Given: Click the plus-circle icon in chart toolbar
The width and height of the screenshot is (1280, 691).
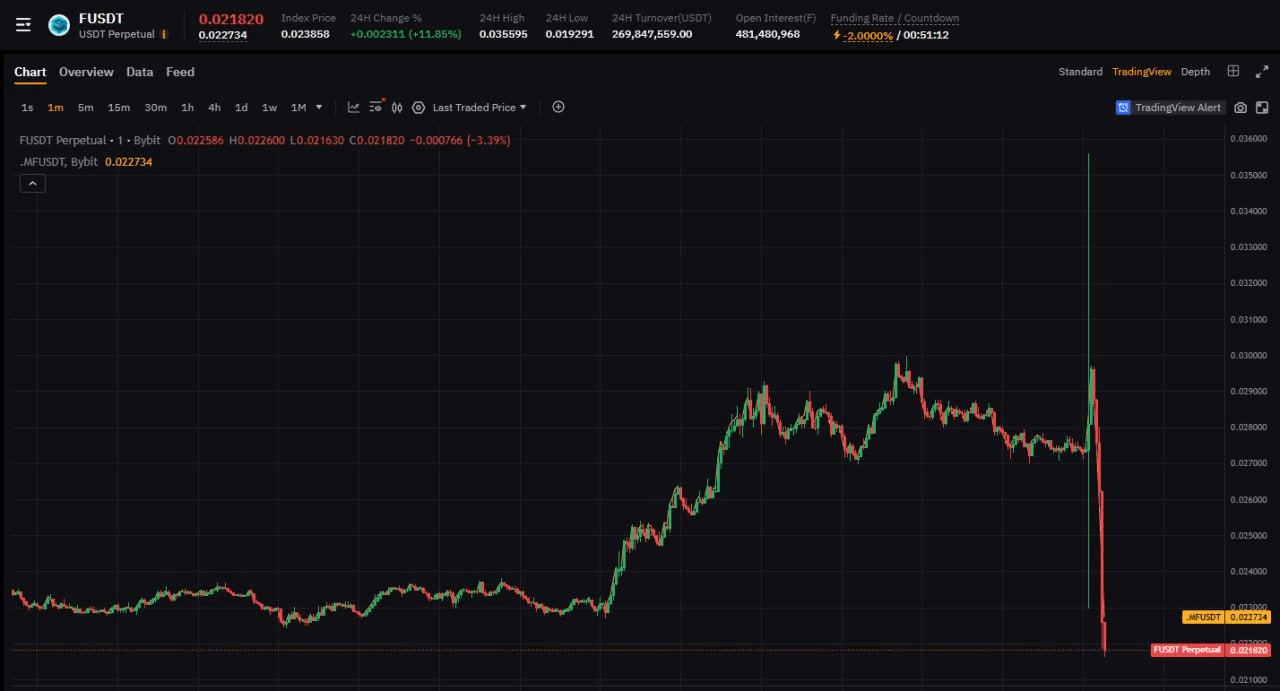Looking at the screenshot, I should point(558,107).
